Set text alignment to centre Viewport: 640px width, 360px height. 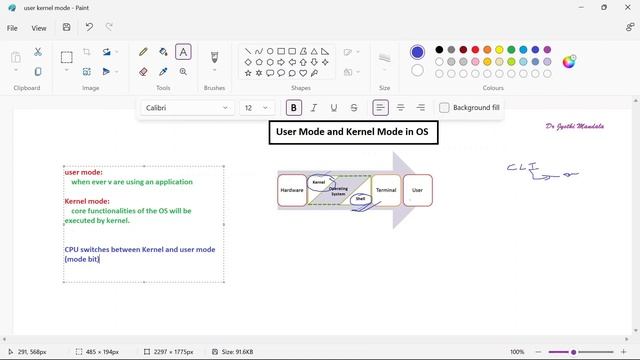(400, 108)
